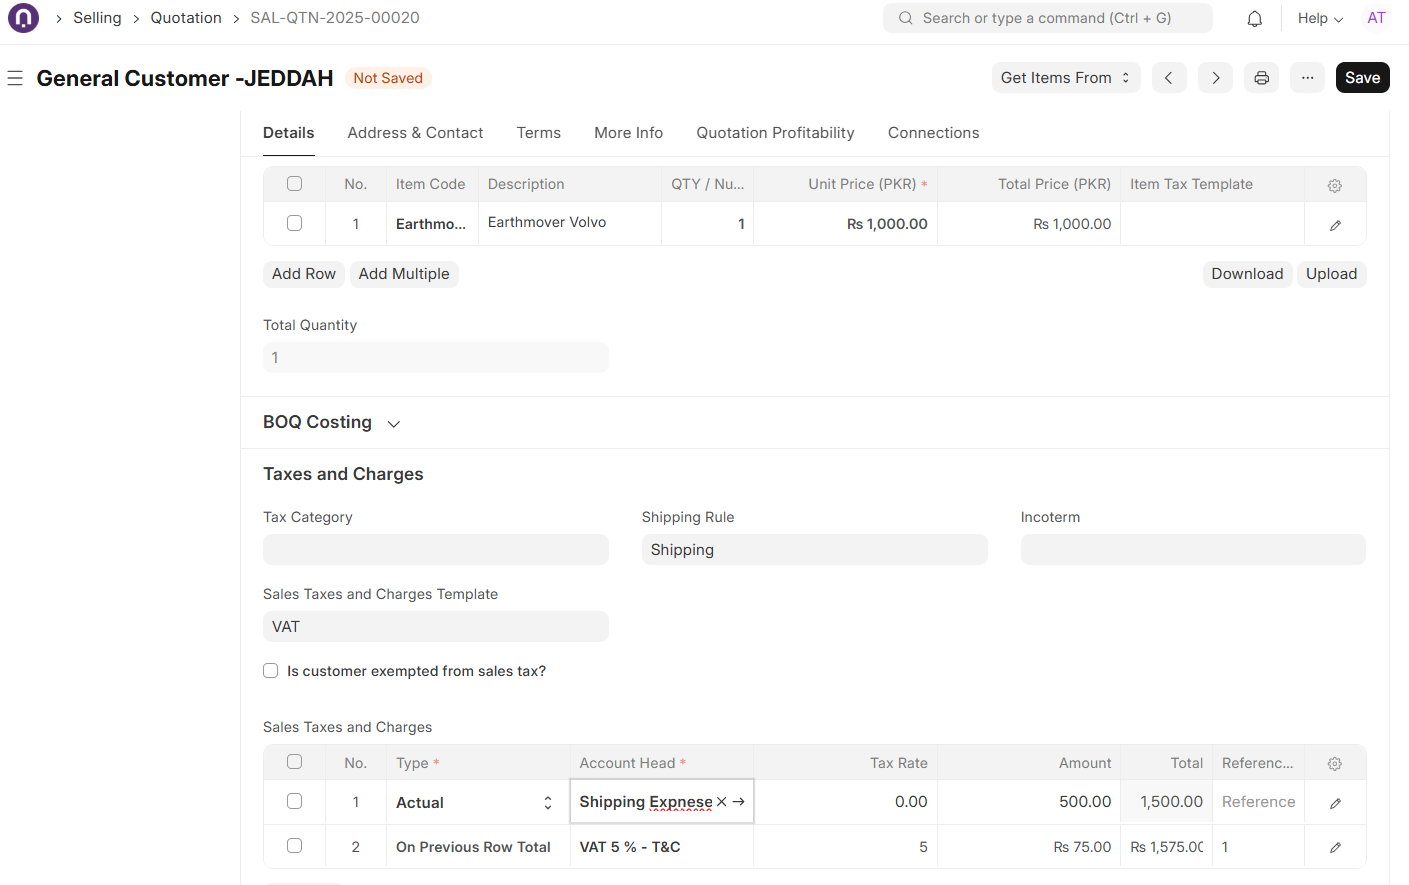The image size is (1409, 885).
Task: Select all rows in taxes table
Action: click(x=294, y=762)
